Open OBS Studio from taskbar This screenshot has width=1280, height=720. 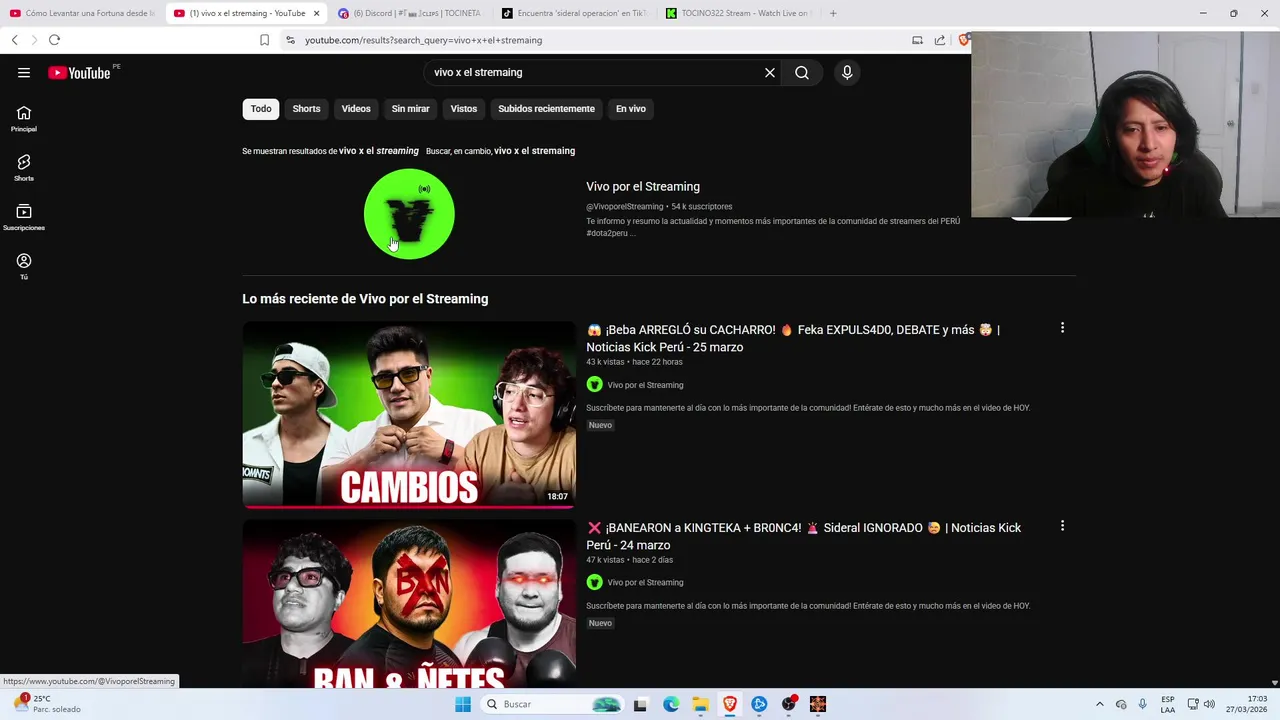789,704
